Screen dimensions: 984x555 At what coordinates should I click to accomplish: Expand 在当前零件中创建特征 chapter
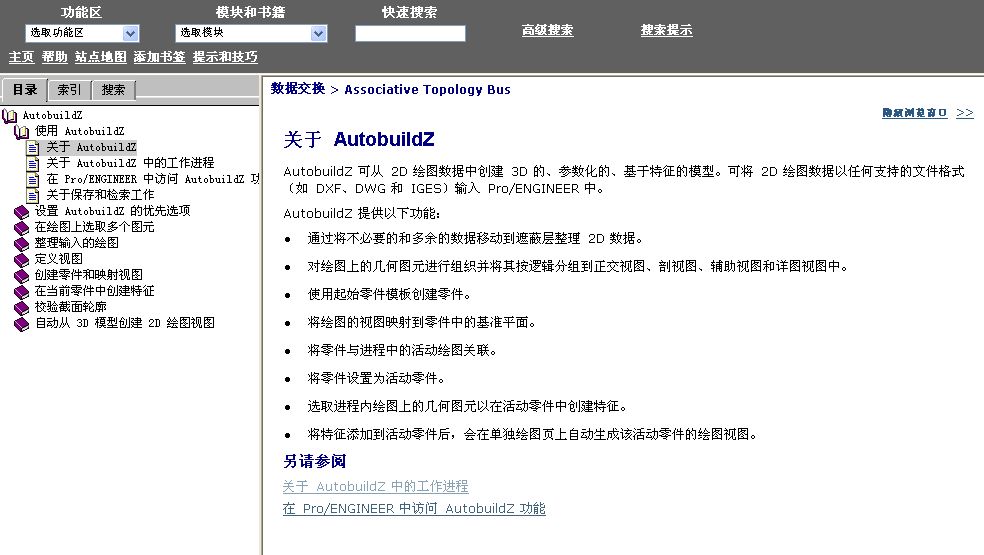[x=94, y=291]
